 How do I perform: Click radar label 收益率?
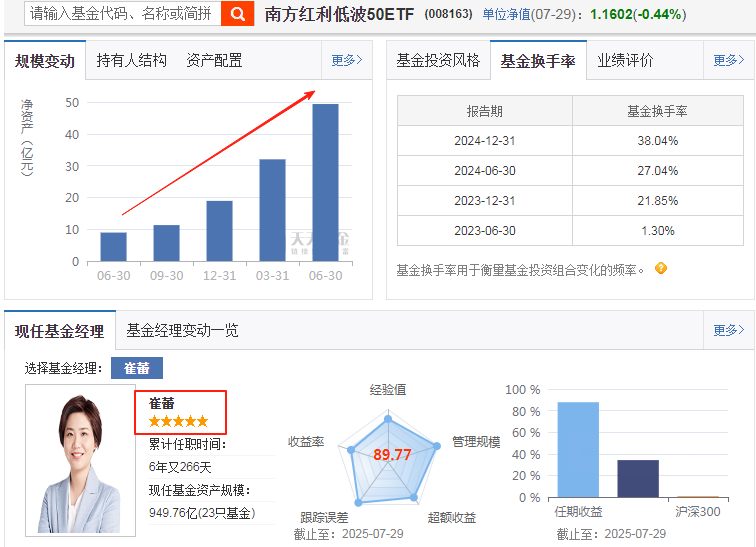(306, 442)
